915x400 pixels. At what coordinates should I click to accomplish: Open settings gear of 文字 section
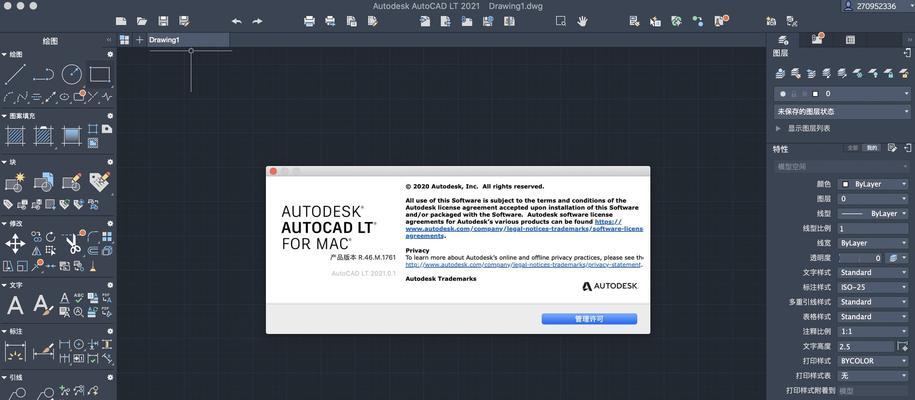(110, 285)
